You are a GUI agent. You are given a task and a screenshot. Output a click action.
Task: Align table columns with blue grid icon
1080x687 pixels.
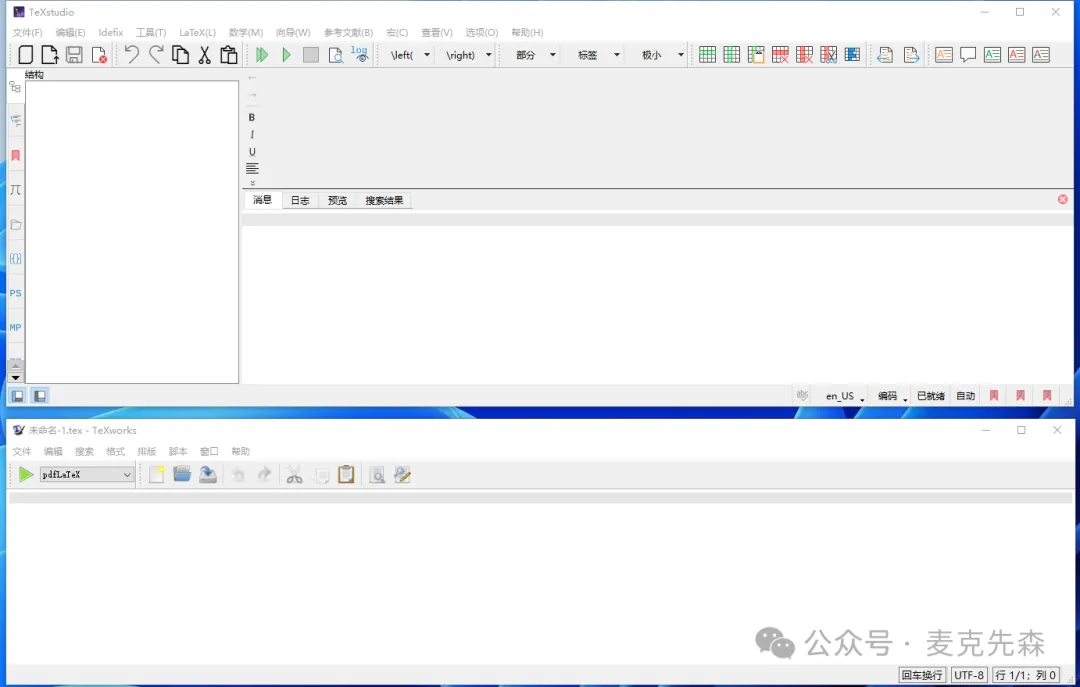point(853,54)
